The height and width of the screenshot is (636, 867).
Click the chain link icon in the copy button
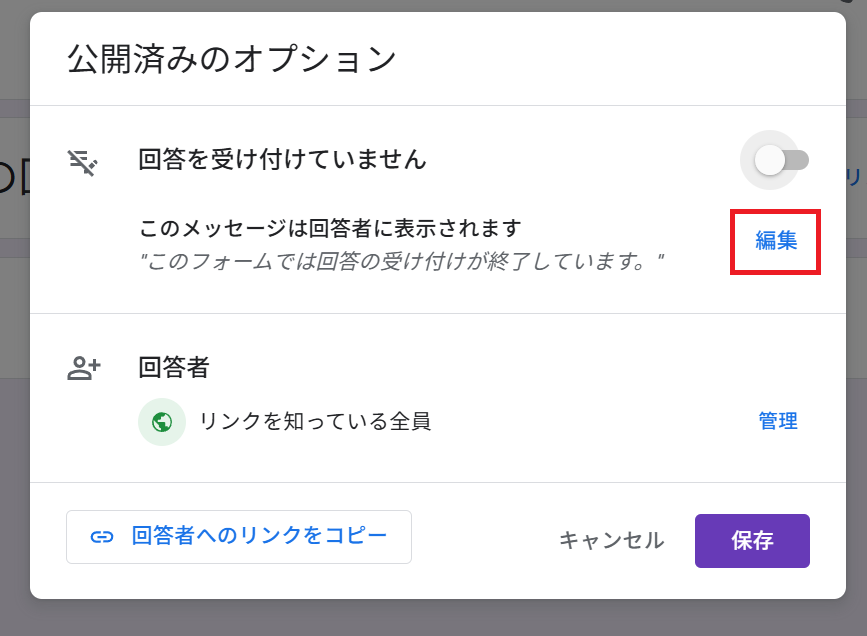[102, 537]
